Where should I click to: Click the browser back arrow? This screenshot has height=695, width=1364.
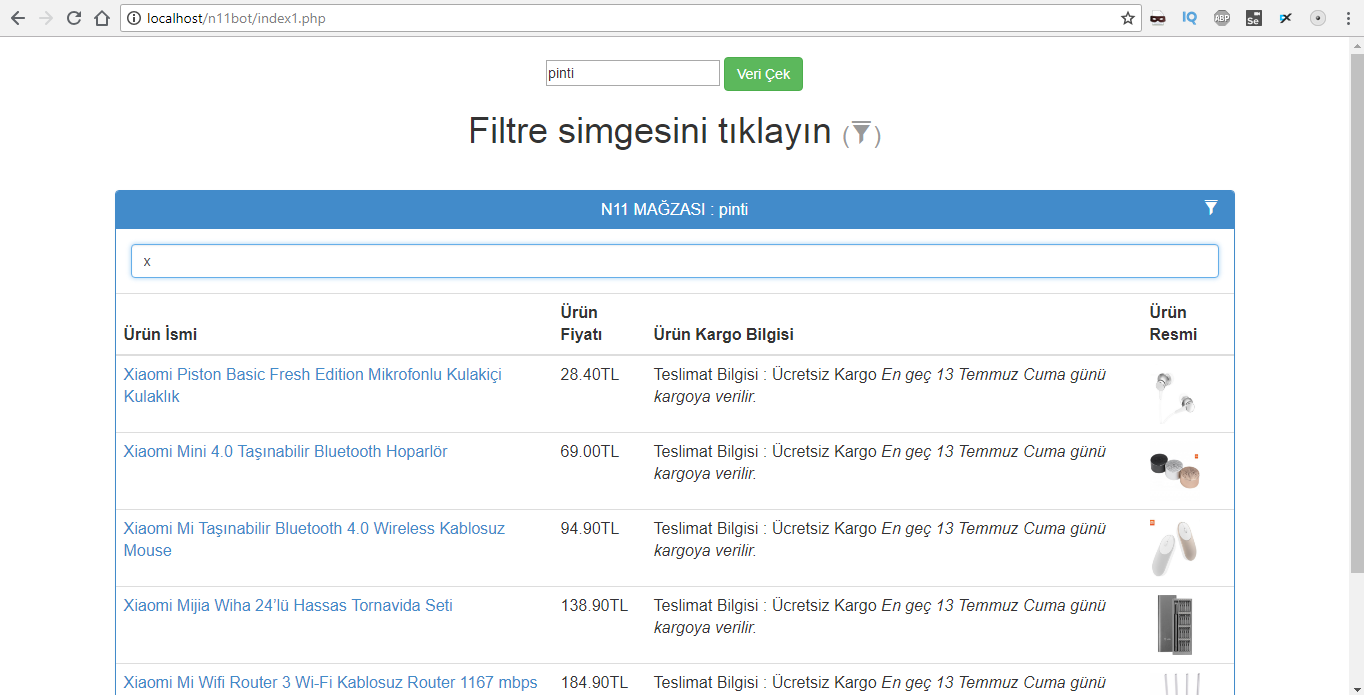[18, 18]
